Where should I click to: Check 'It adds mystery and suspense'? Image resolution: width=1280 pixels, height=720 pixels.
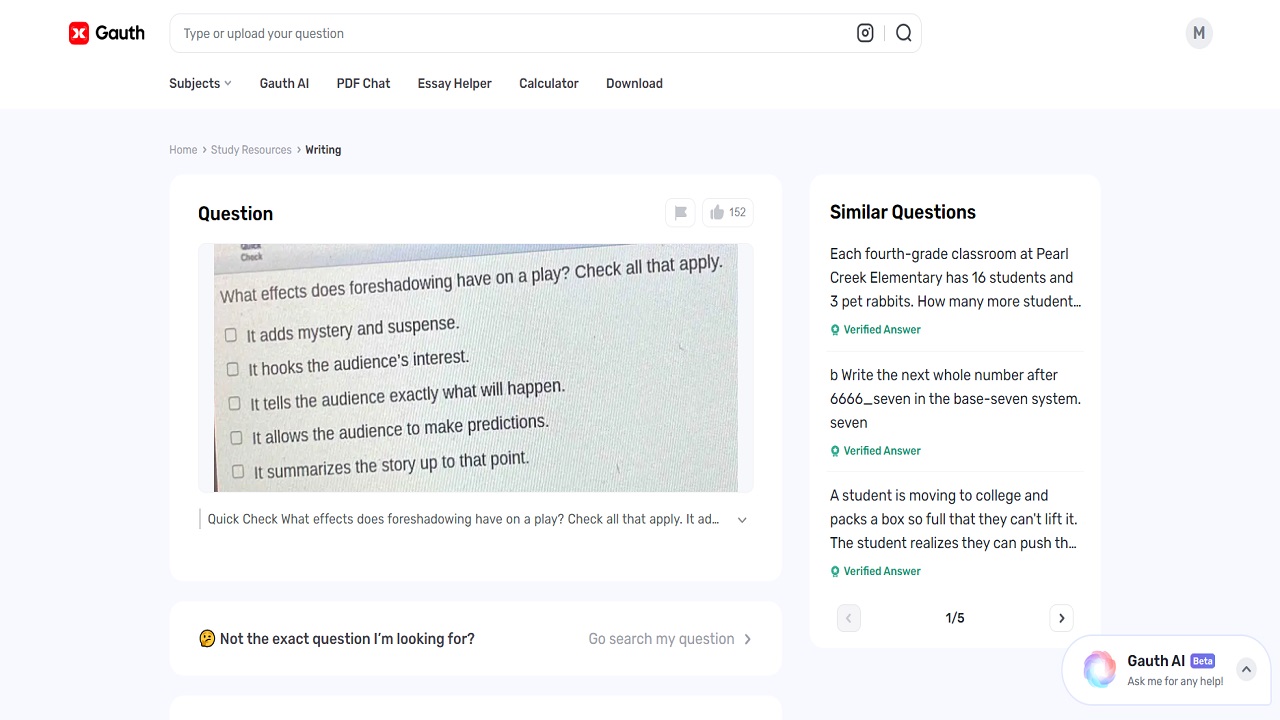coord(230,334)
